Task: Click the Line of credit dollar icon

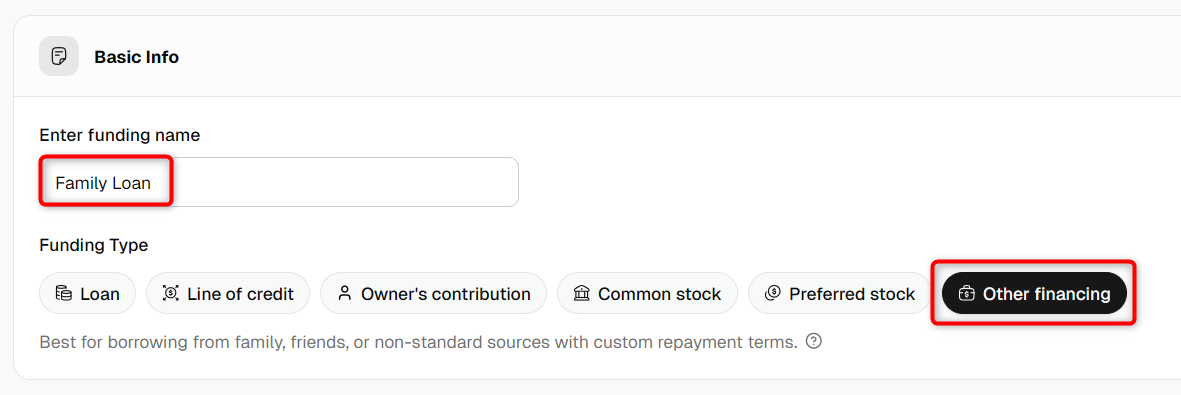Action: coord(171,293)
